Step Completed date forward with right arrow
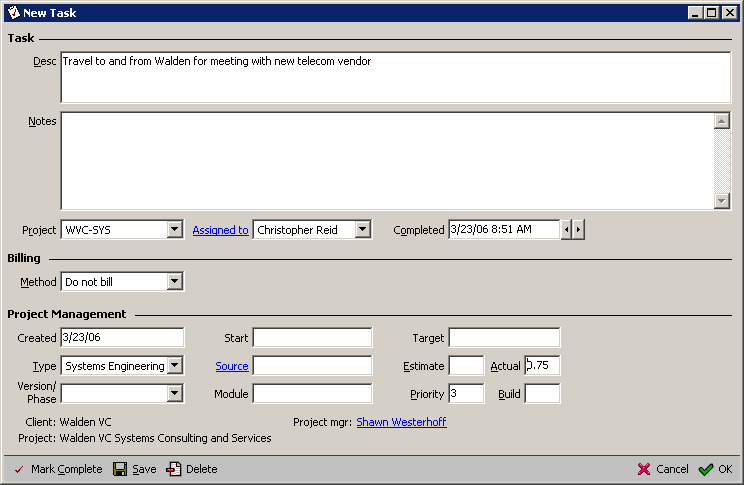 coord(578,230)
